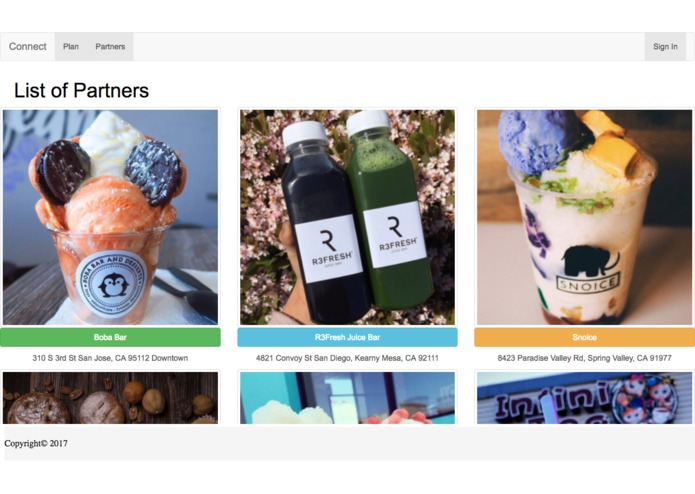Open the Snoice shaved ice cup photo
This screenshot has width=695, height=494.
click(x=584, y=217)
